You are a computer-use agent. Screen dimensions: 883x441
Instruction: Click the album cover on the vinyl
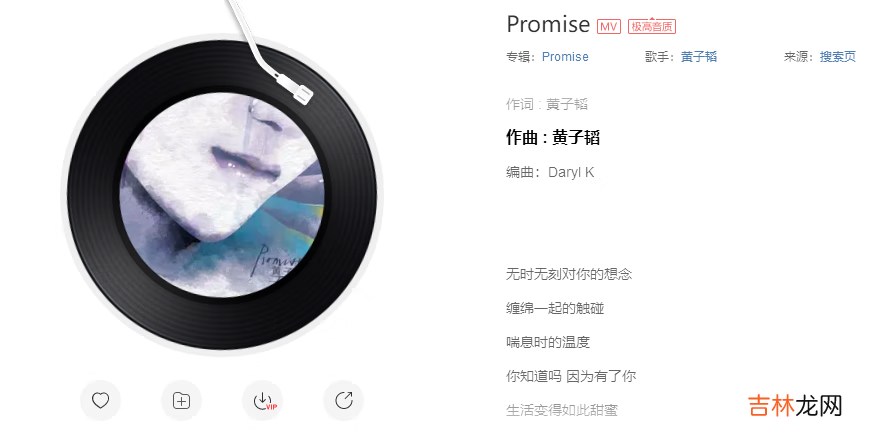[x=222, y=195]
